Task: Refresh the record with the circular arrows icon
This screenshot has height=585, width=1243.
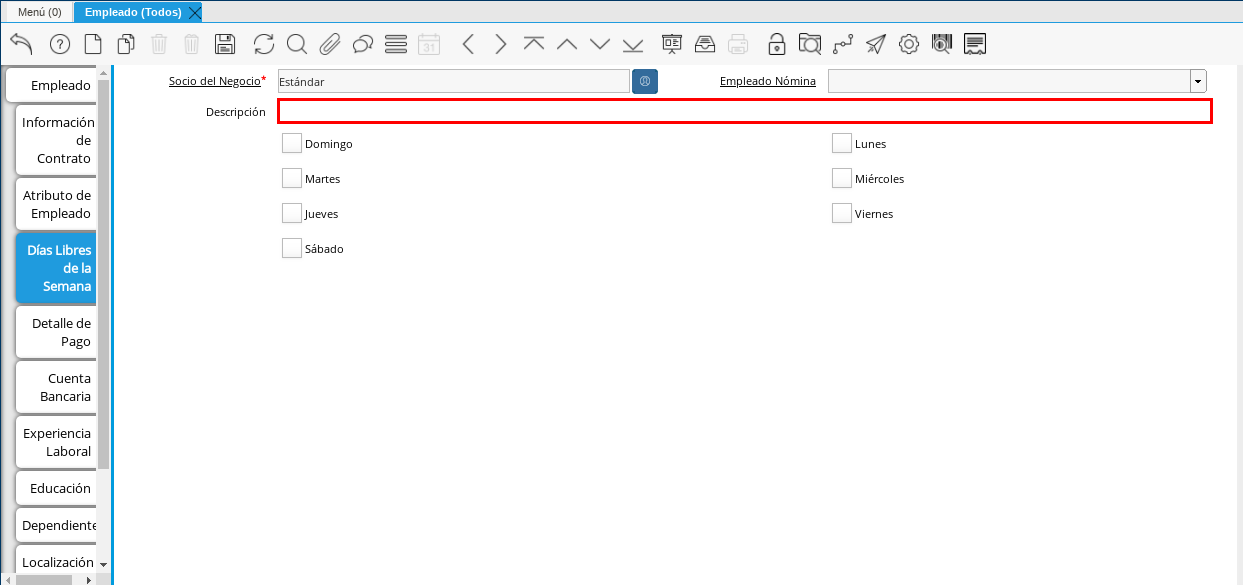Action: click(264, 44)
